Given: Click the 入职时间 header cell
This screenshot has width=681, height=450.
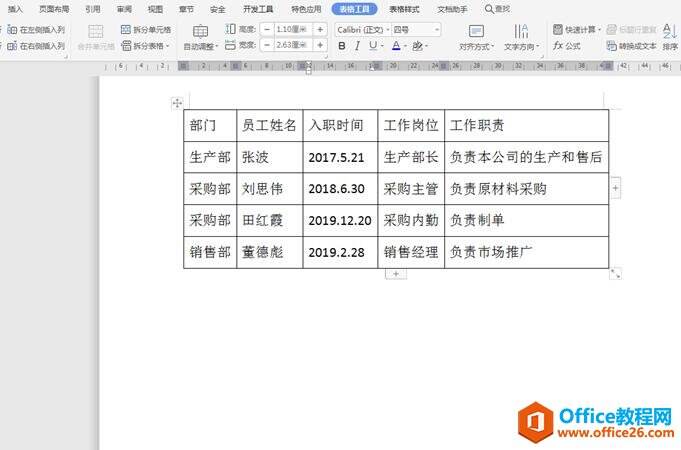Looking at the screenshot, I should (x=340, y=126).
